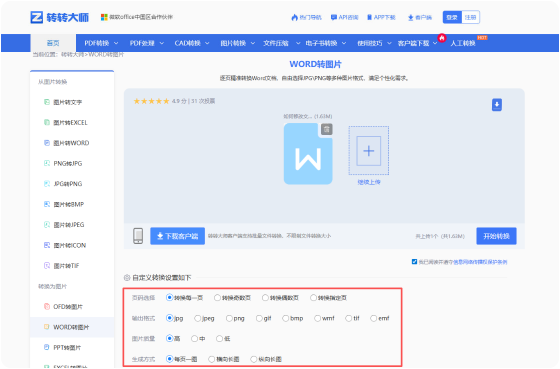Image resolution: width=560 pixels, height=369 pixels.
Task: Choose gif as output format
Action: tap(259, 318)
